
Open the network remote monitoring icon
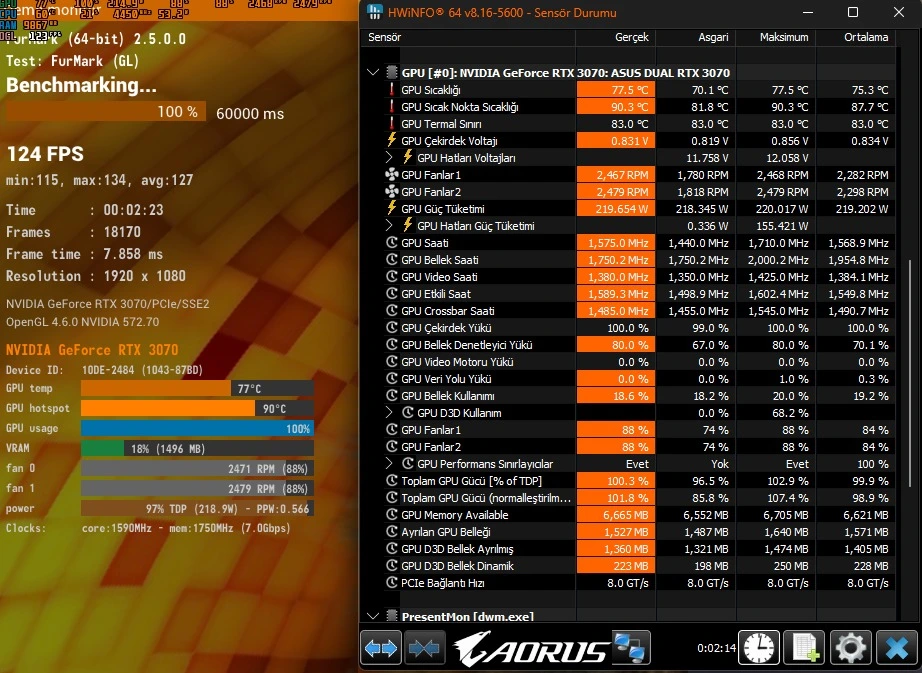tap(631, 647)
